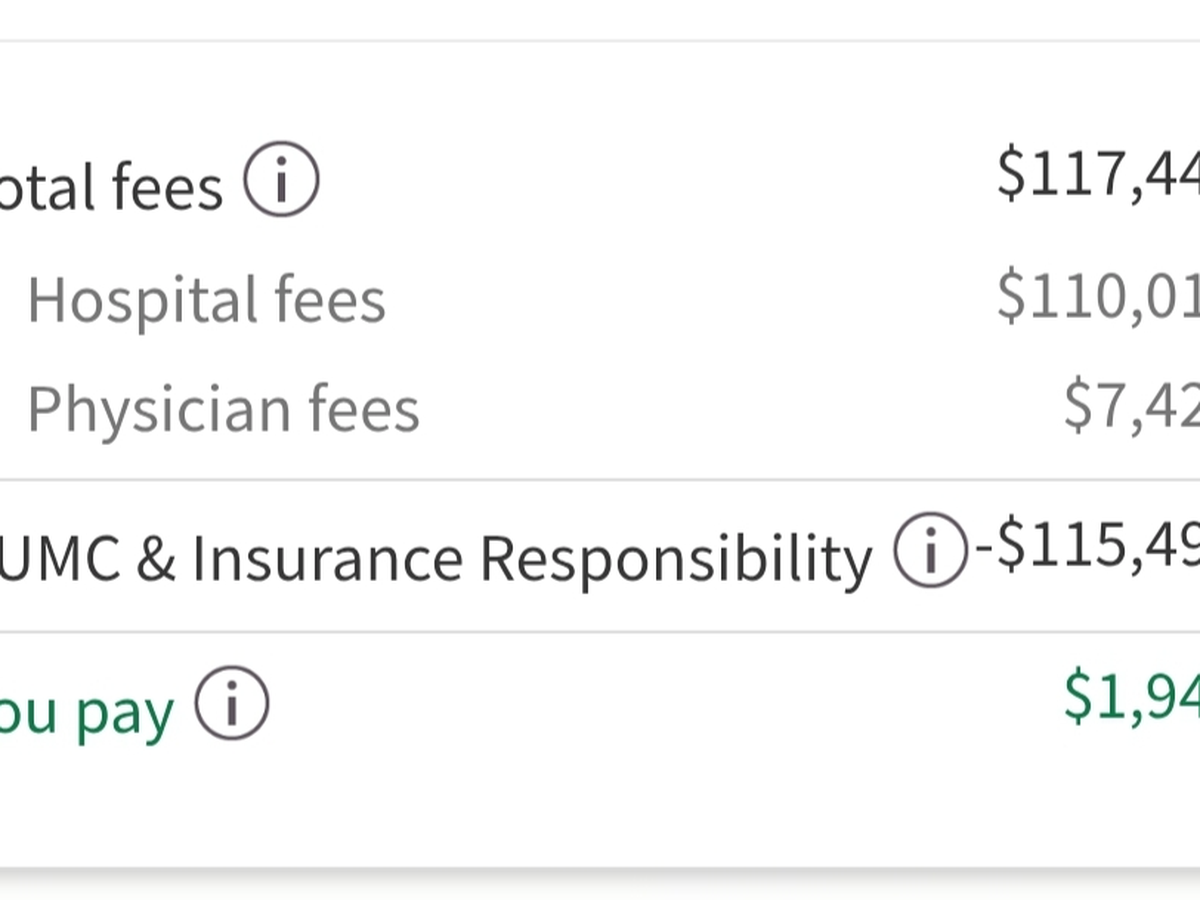Click blank space between Physician fees and its amount

coord(740,408)
